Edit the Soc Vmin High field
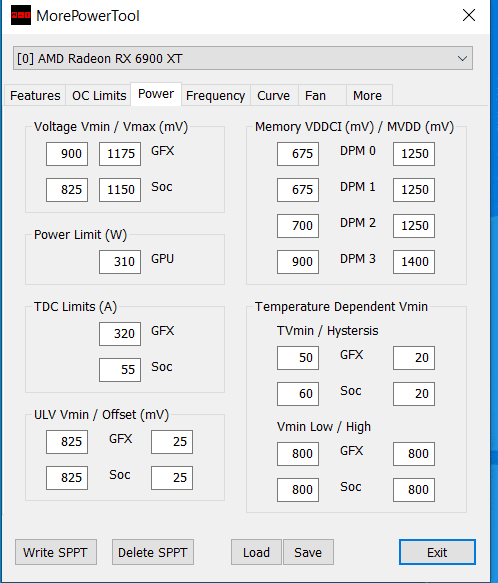 point(414,490)
